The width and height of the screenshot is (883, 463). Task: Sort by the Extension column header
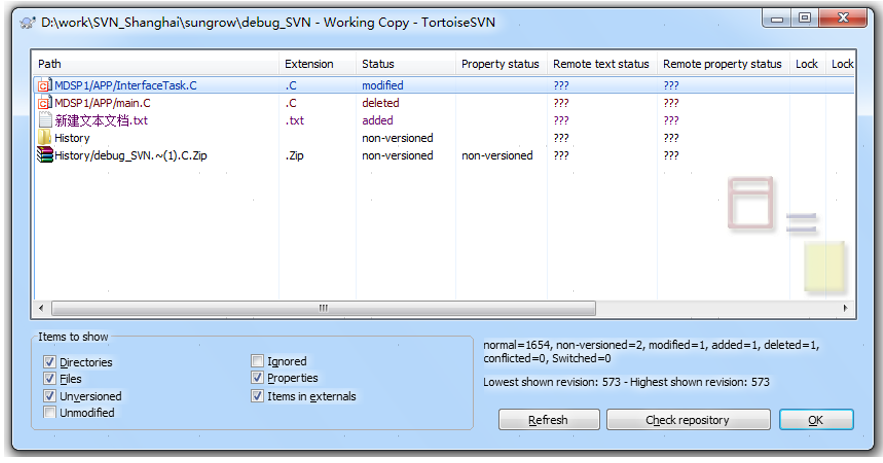[x=318, y=64]
